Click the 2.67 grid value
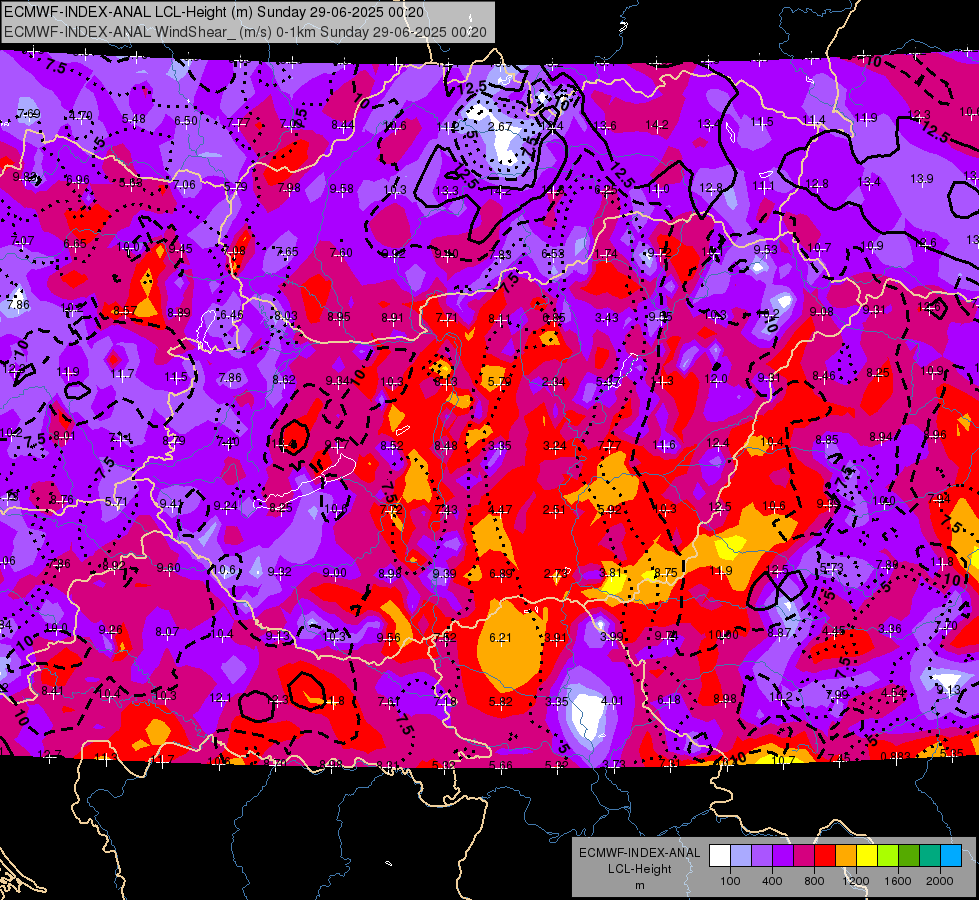979x900 pixels. coord(500,126)
